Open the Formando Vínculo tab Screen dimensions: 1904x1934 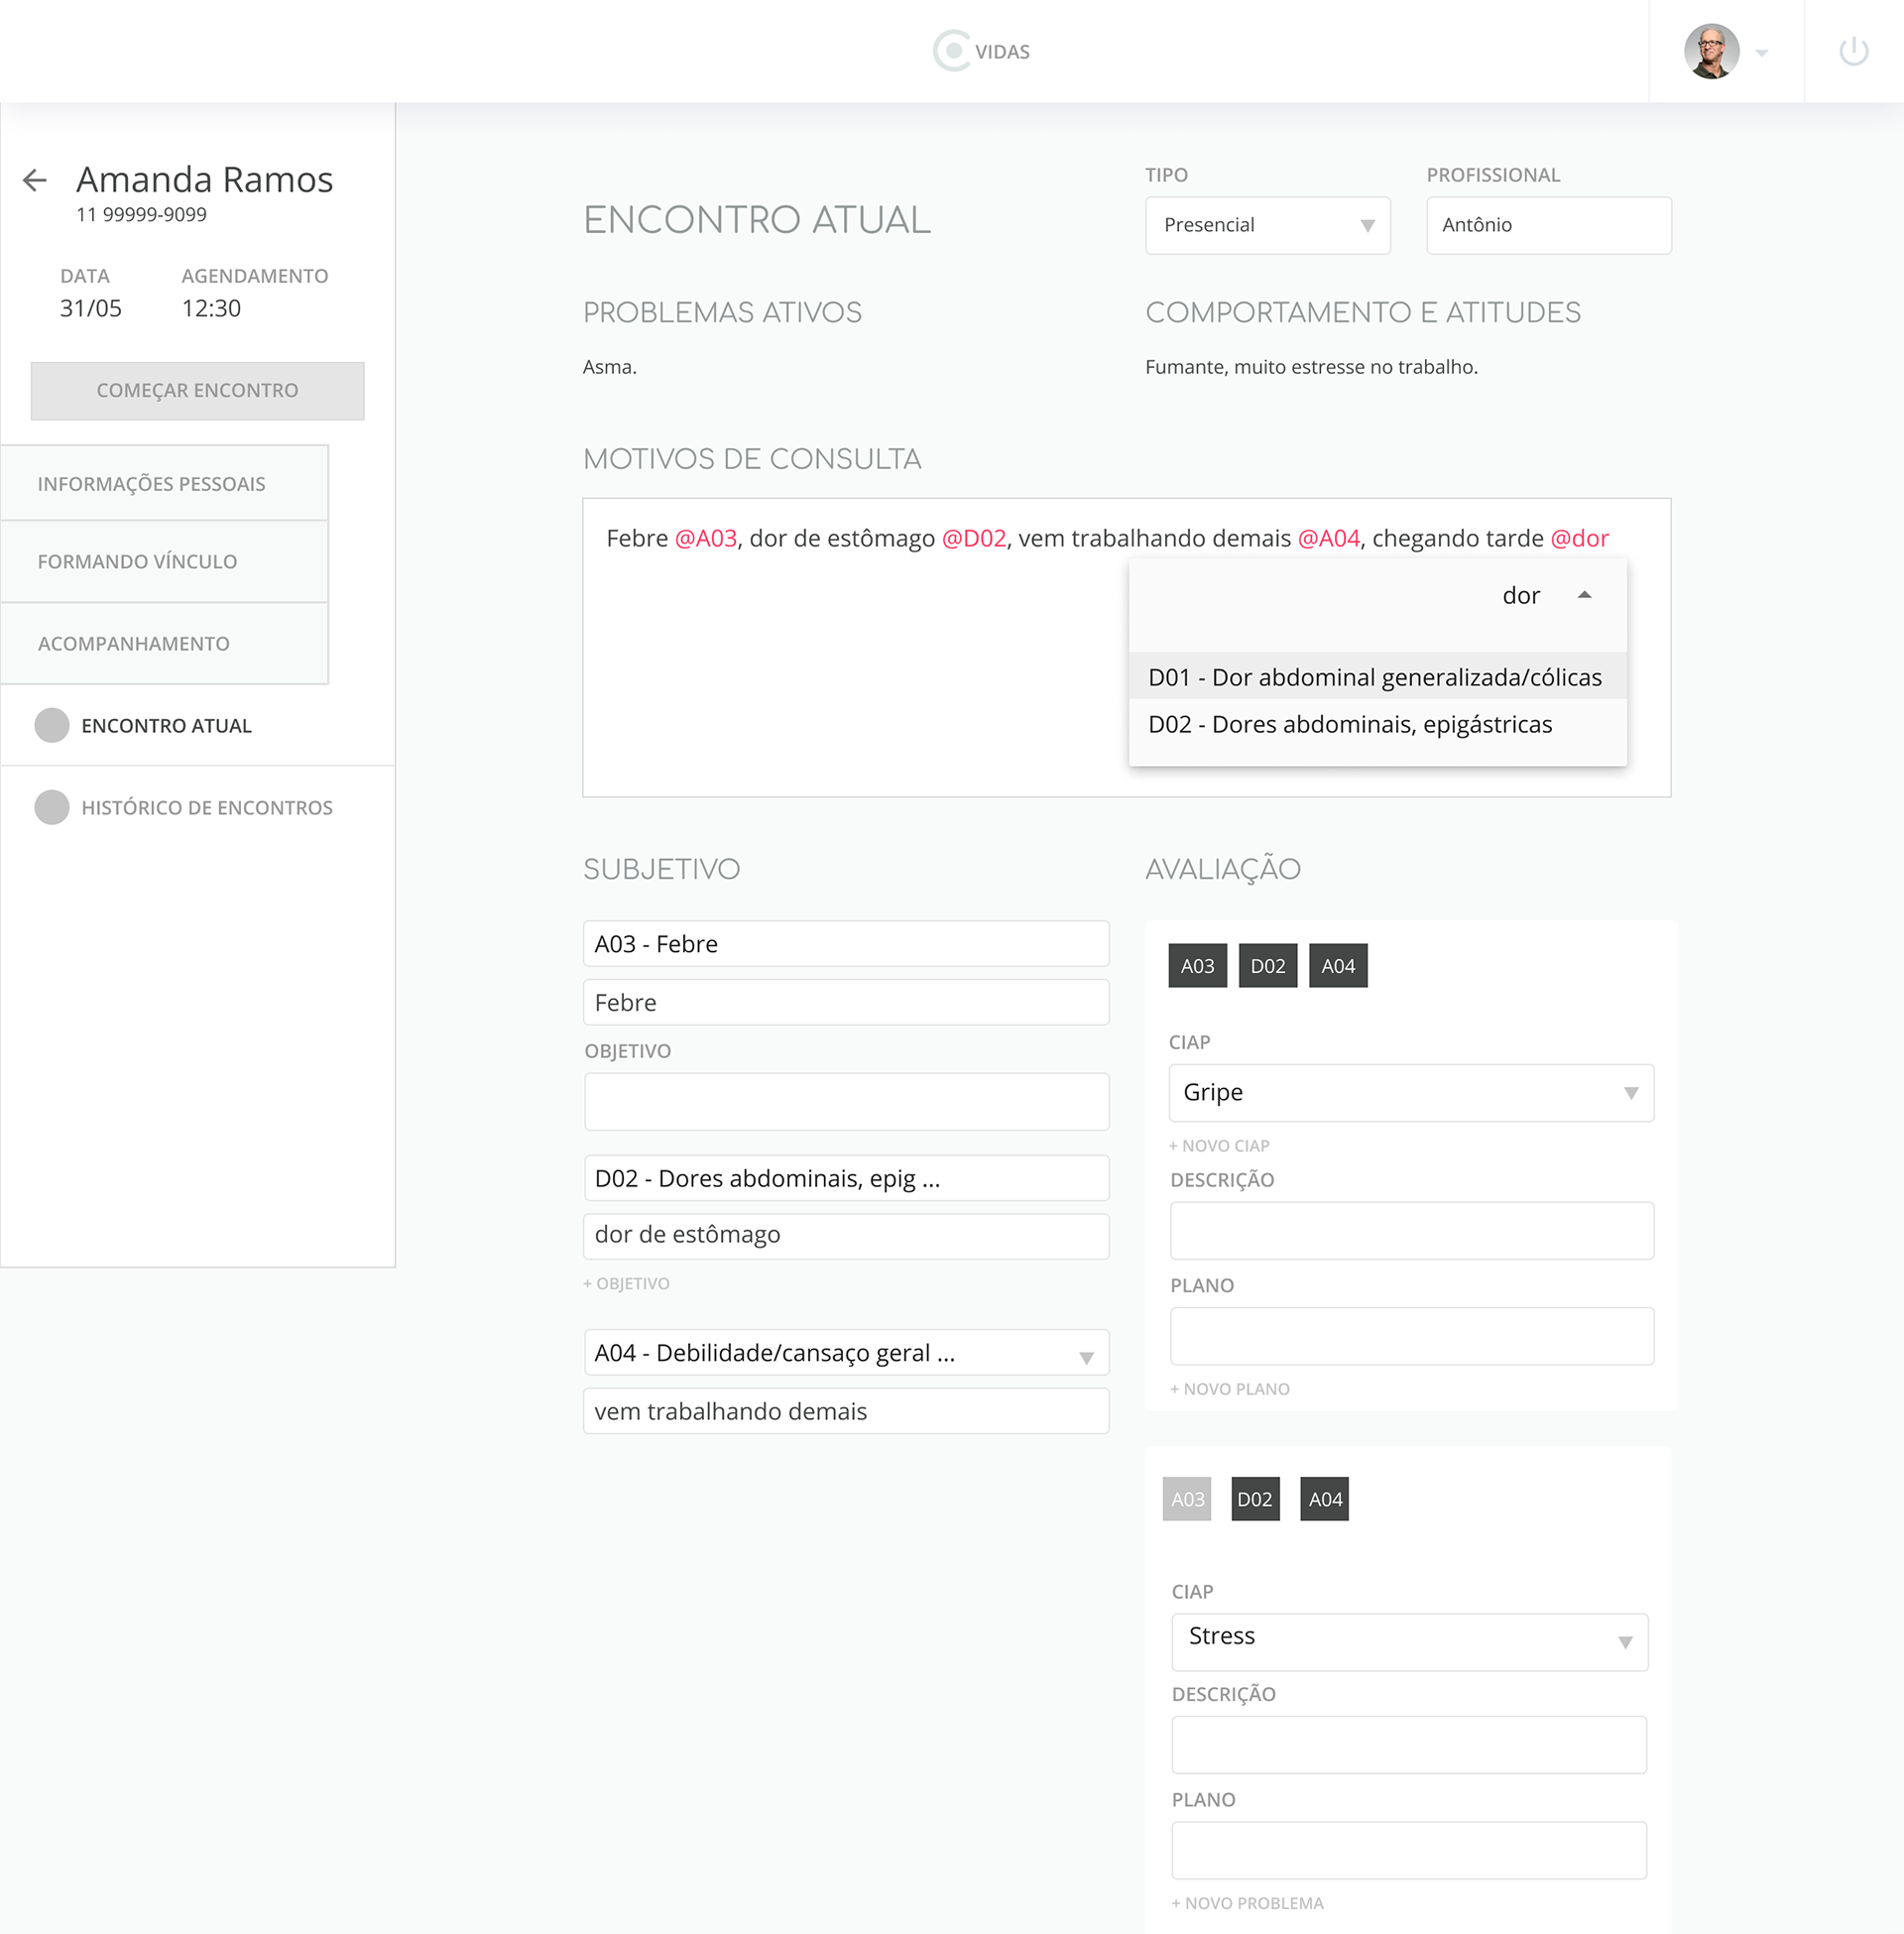164,562
